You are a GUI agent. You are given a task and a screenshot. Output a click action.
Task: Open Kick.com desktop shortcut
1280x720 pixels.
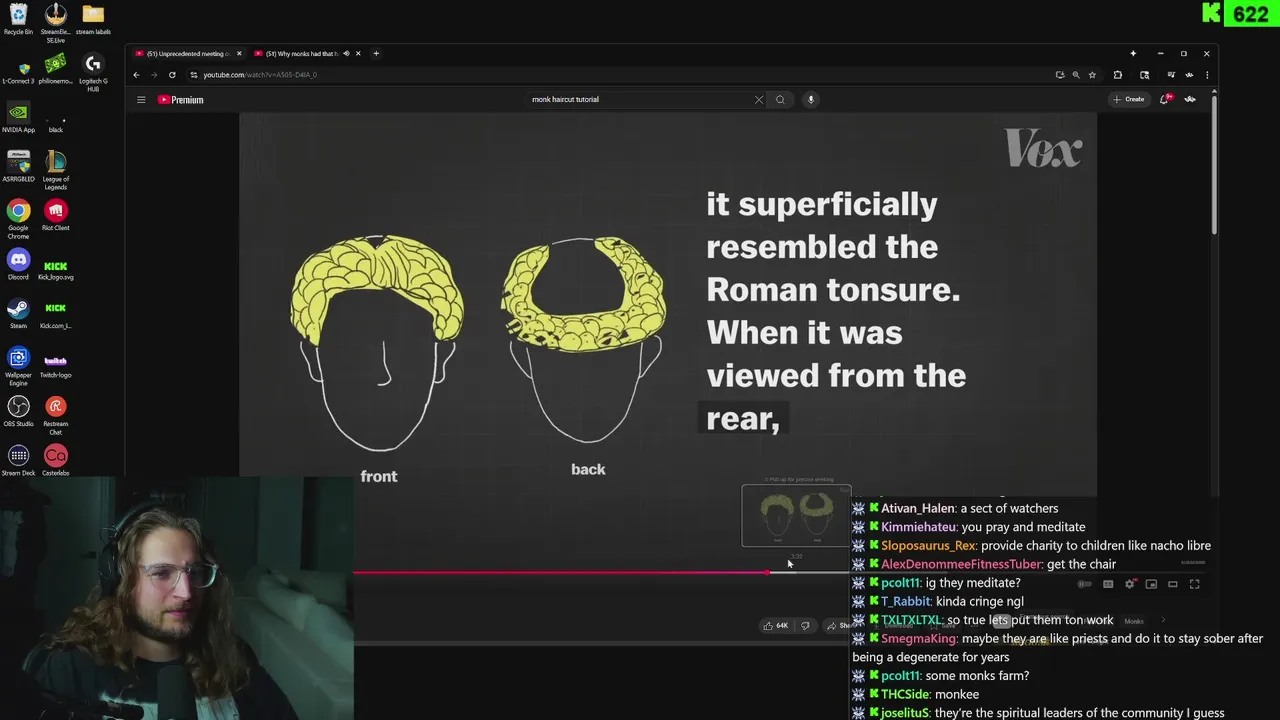click(x=56, y=314)
